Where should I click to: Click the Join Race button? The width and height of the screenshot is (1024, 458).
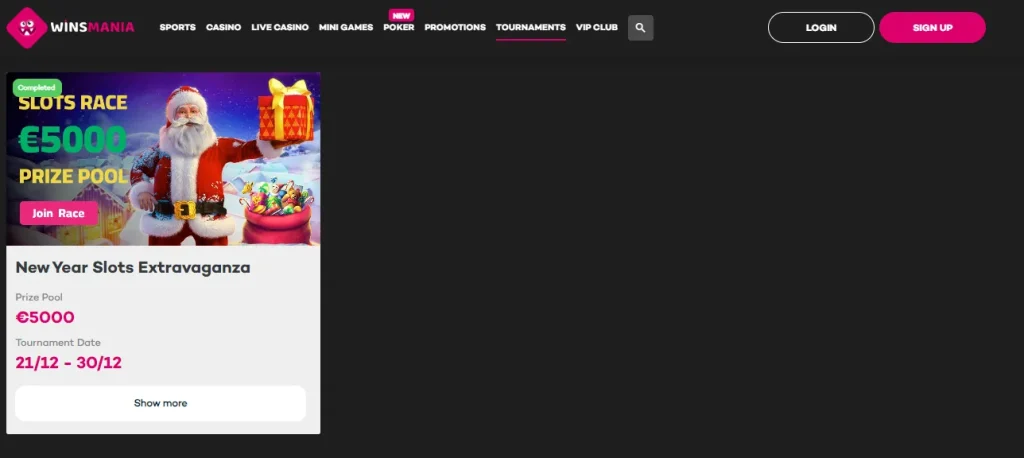59,213
